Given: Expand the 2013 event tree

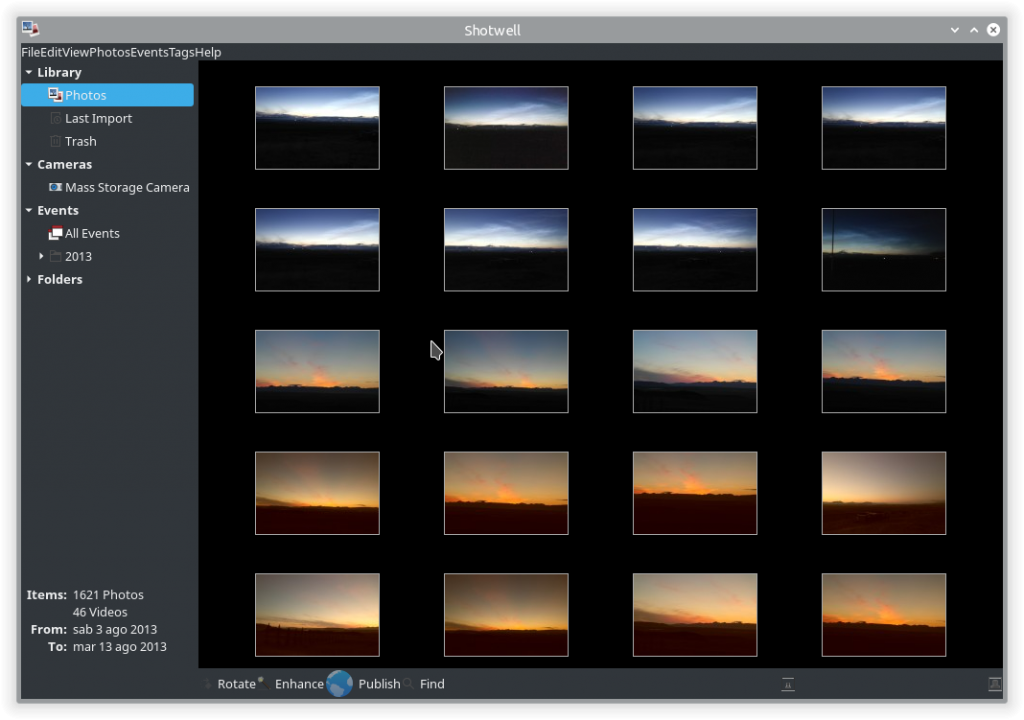Looking at the screenshot, I should pyautogui.click(x=40, y=256).
